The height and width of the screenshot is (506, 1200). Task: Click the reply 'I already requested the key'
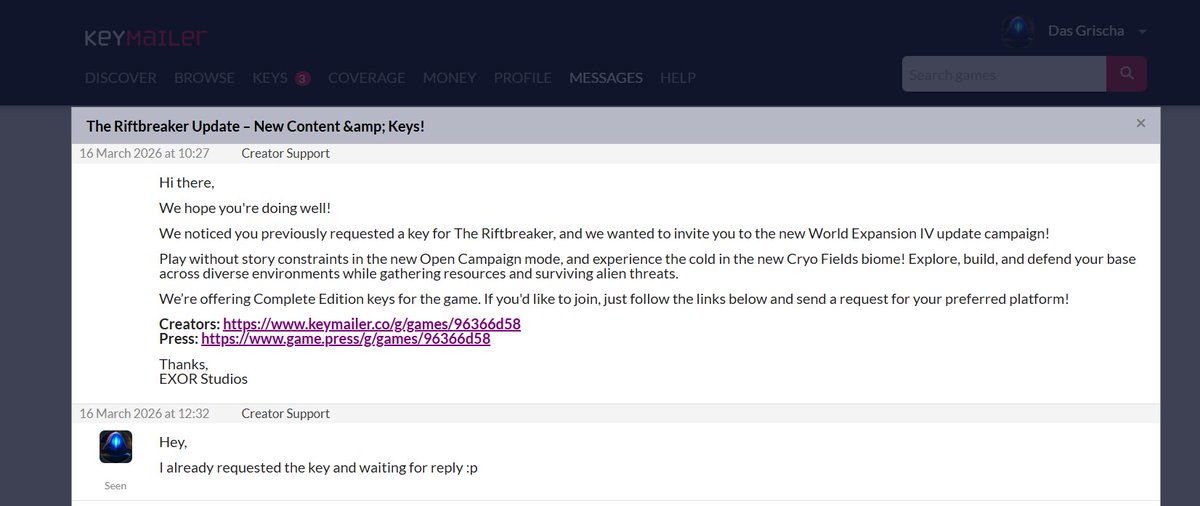(319, 468)
